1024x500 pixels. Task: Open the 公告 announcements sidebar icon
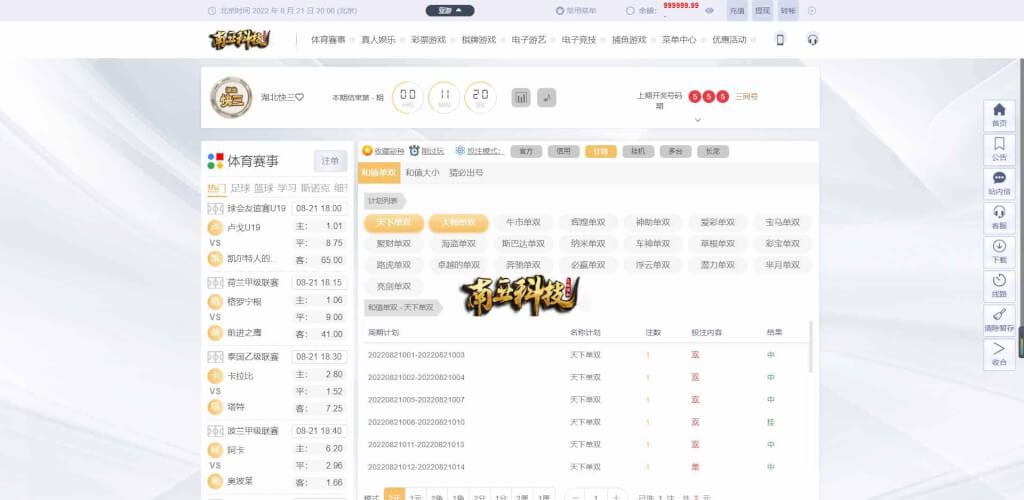pos(999,148)
